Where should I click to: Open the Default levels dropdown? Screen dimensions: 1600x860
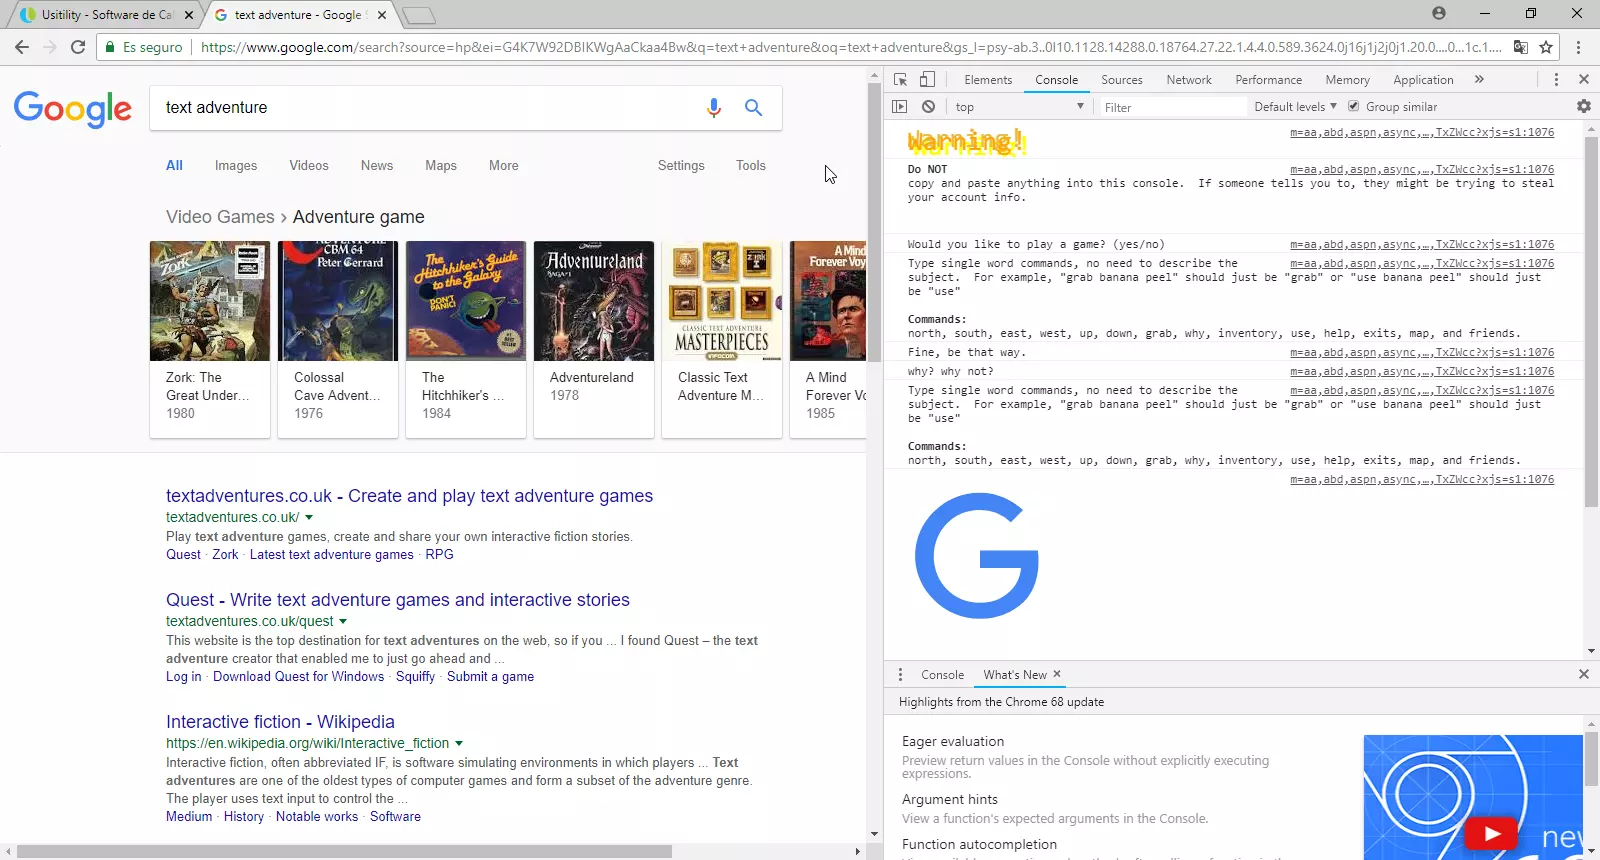pyautogui.click(x=1295, y=107)
